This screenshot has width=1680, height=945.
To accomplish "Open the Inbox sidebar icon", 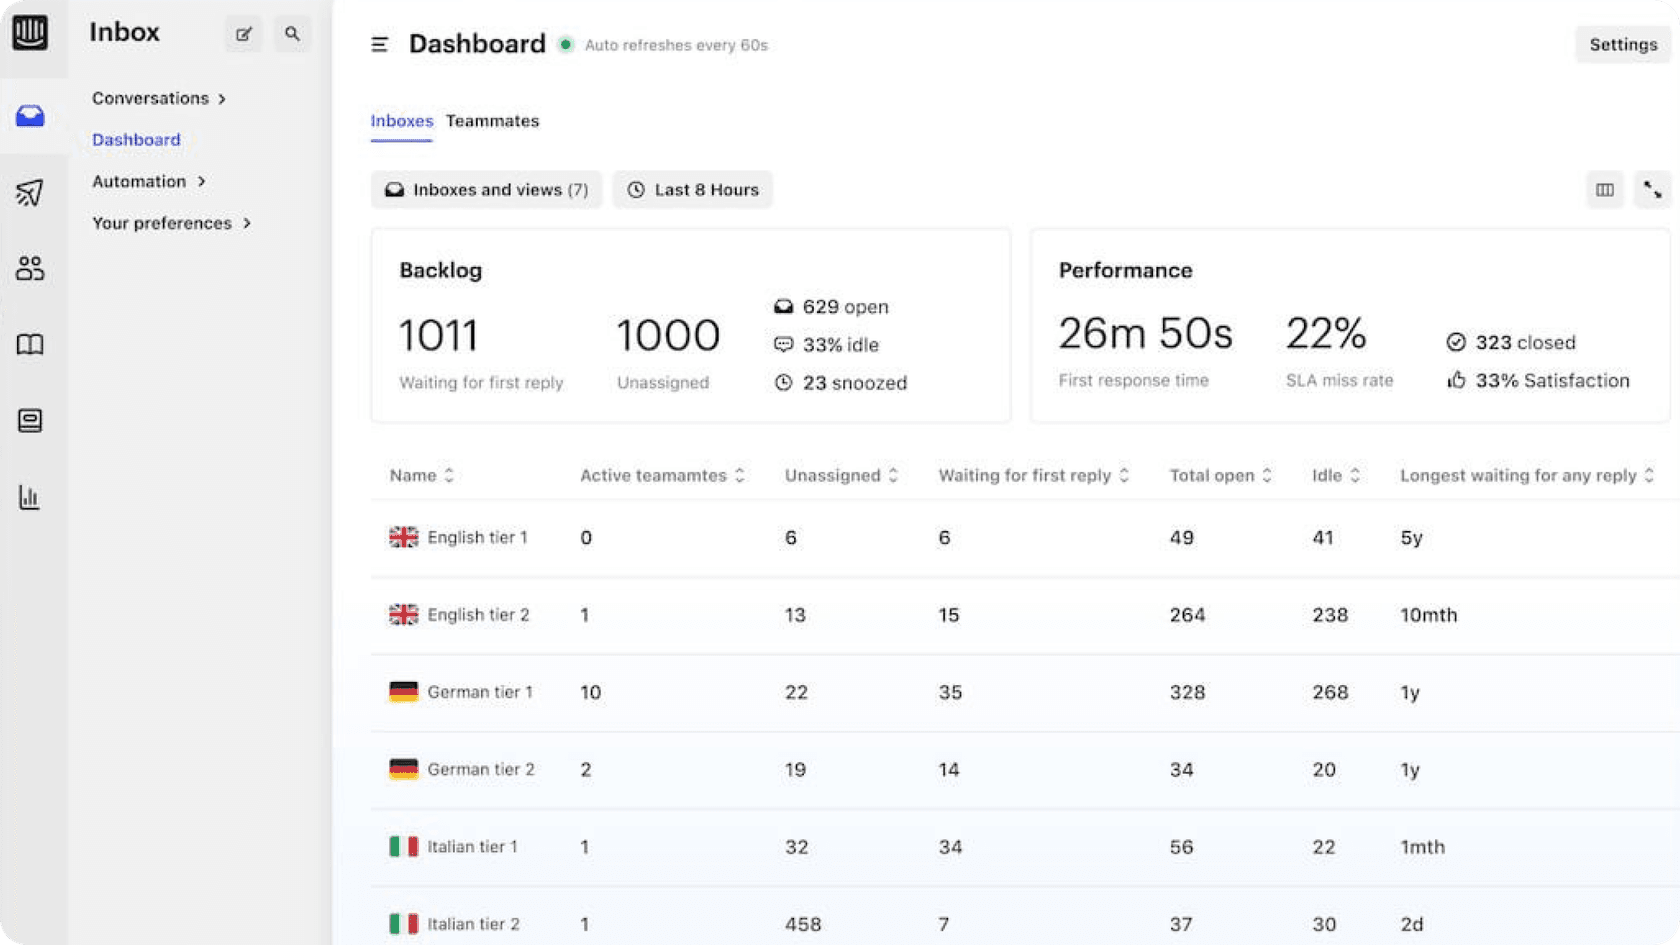I will point(30,115).
